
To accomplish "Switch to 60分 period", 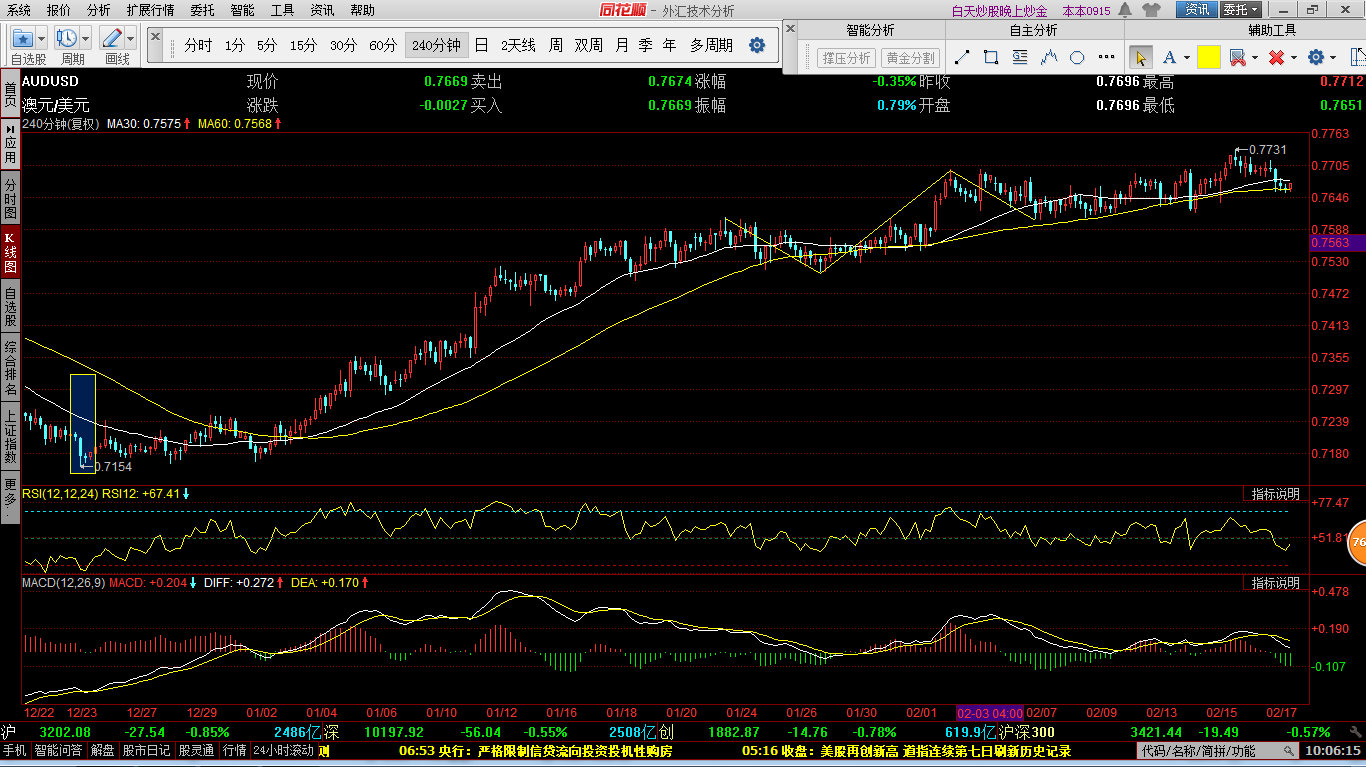I will pyautogui.click(x=383, y=45).
